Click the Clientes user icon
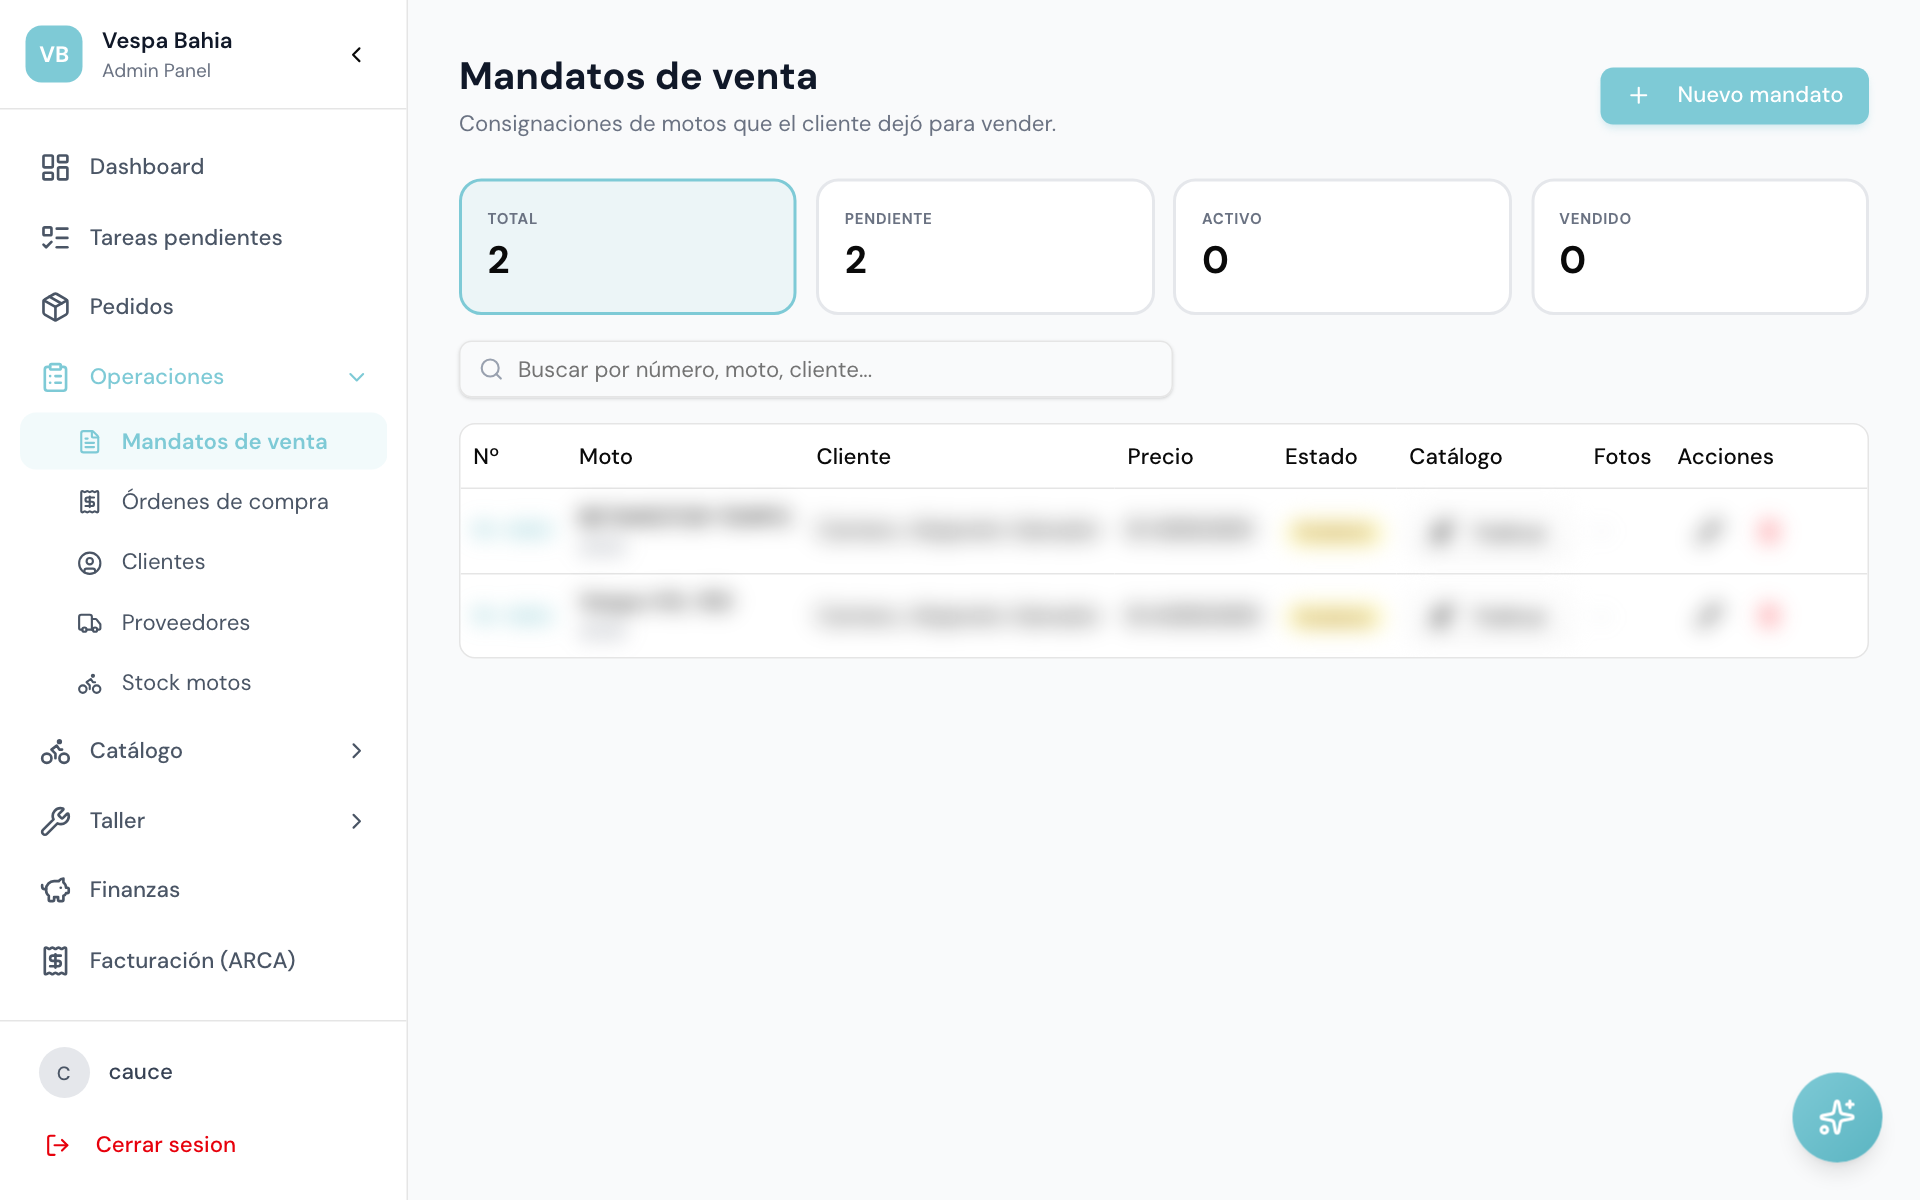The width and height of the screenshot is (1920, 1200). (90, 563)
